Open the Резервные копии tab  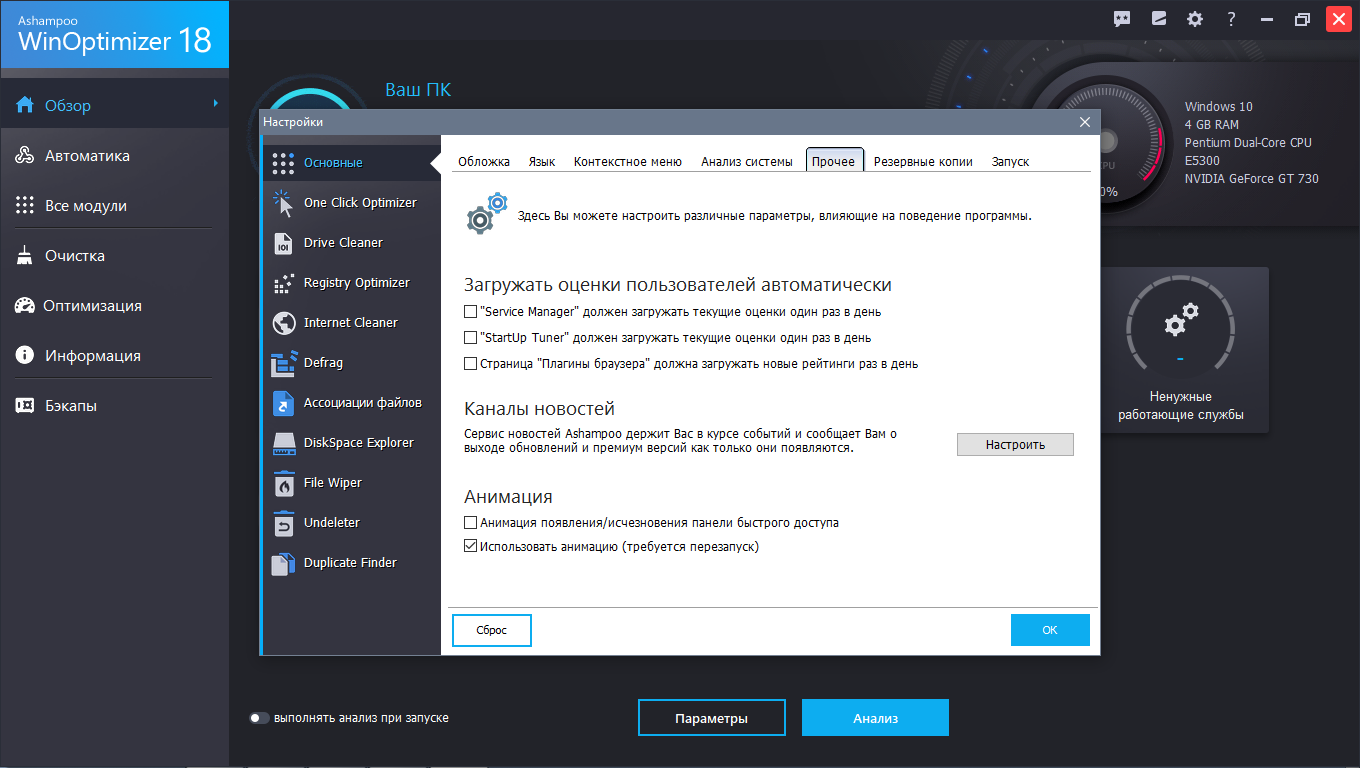click(922, 162)
